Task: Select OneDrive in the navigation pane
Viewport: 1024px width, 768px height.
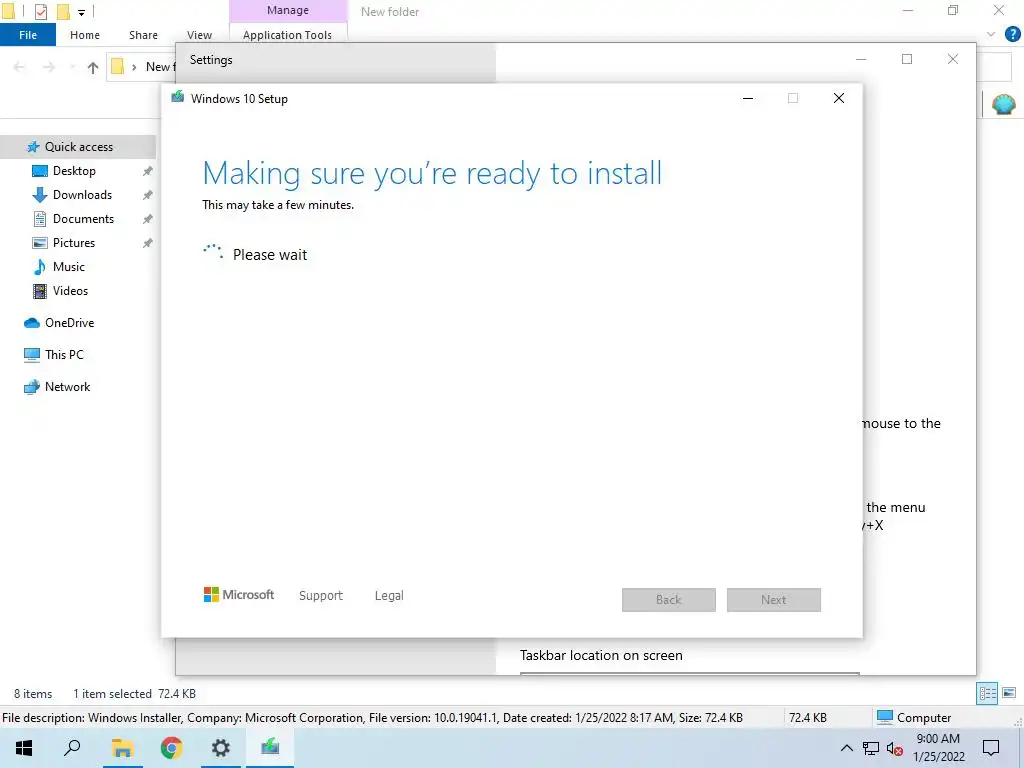Action: [69, 323]
